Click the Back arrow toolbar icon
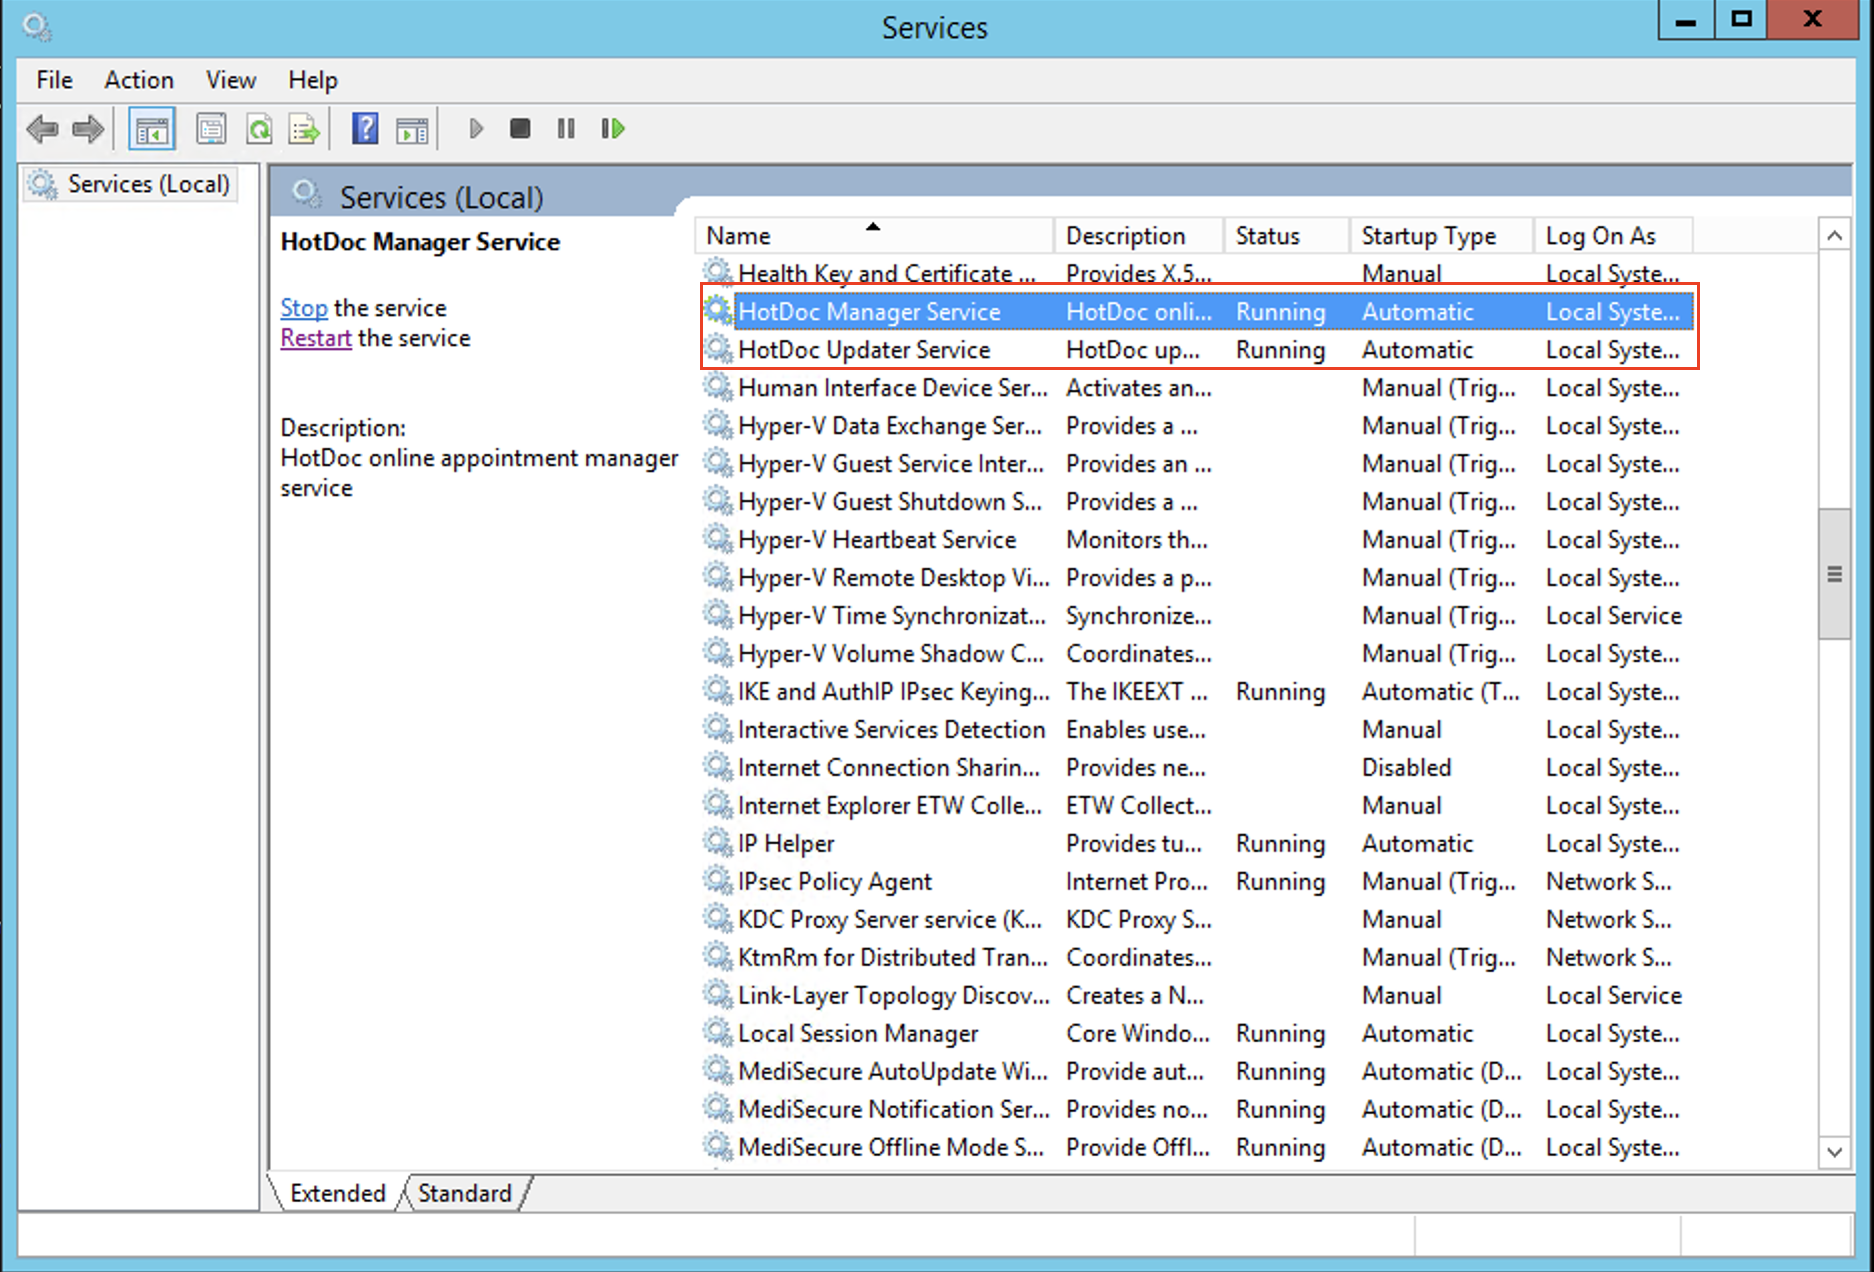The height and width of the screenshot is (1272, 1874). pyautogui.click(x=42, y=129)
